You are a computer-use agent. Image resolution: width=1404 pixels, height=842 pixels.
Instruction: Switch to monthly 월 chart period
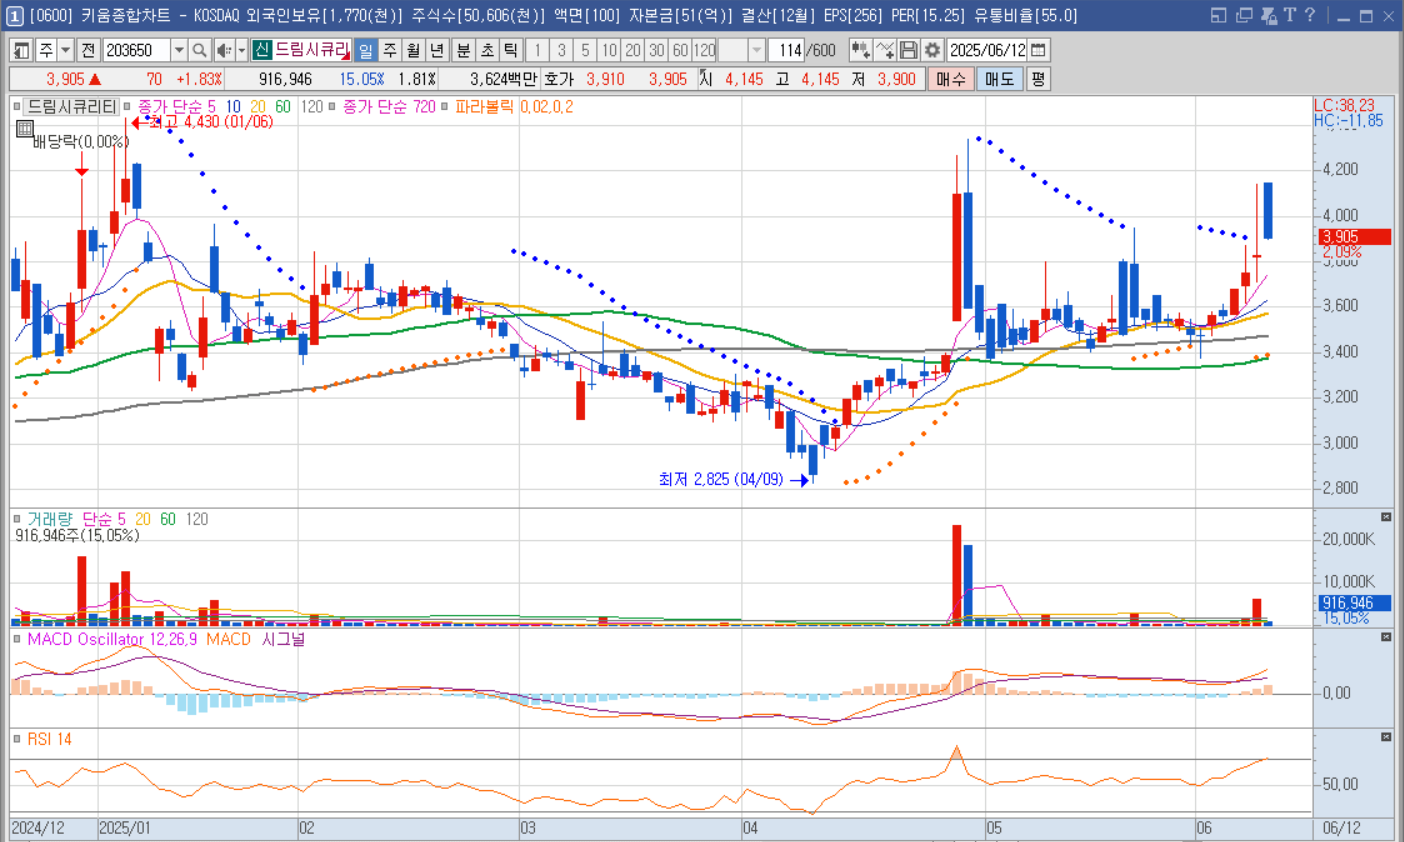pos(413,50)
